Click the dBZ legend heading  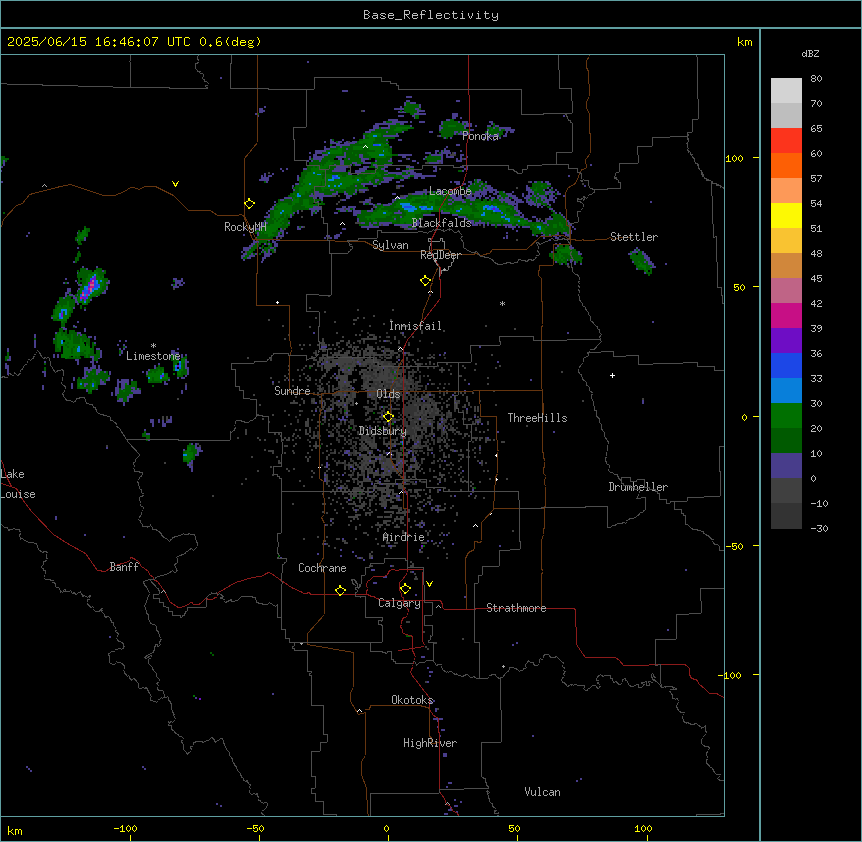(x=810, y=54)
